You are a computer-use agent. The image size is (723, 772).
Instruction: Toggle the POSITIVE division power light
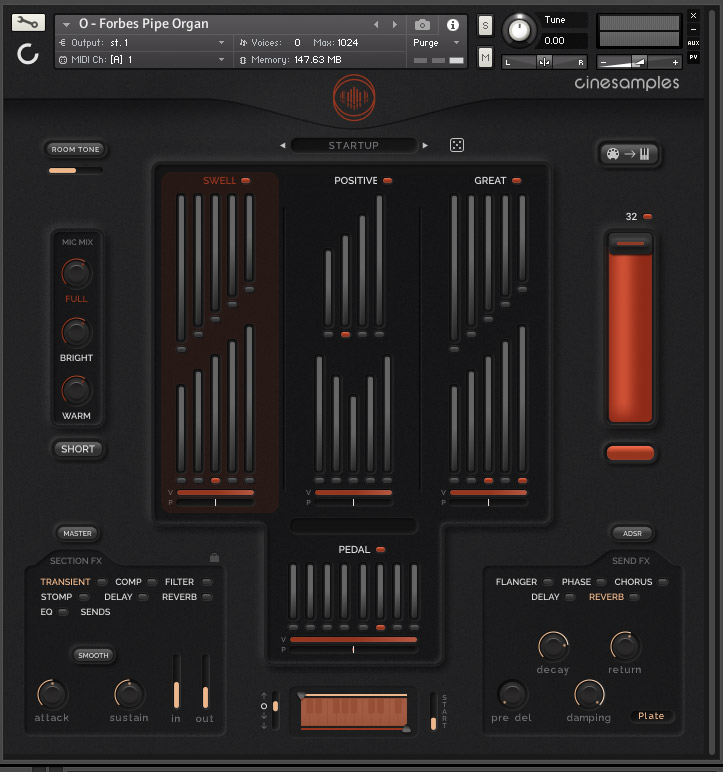point(388,181)
